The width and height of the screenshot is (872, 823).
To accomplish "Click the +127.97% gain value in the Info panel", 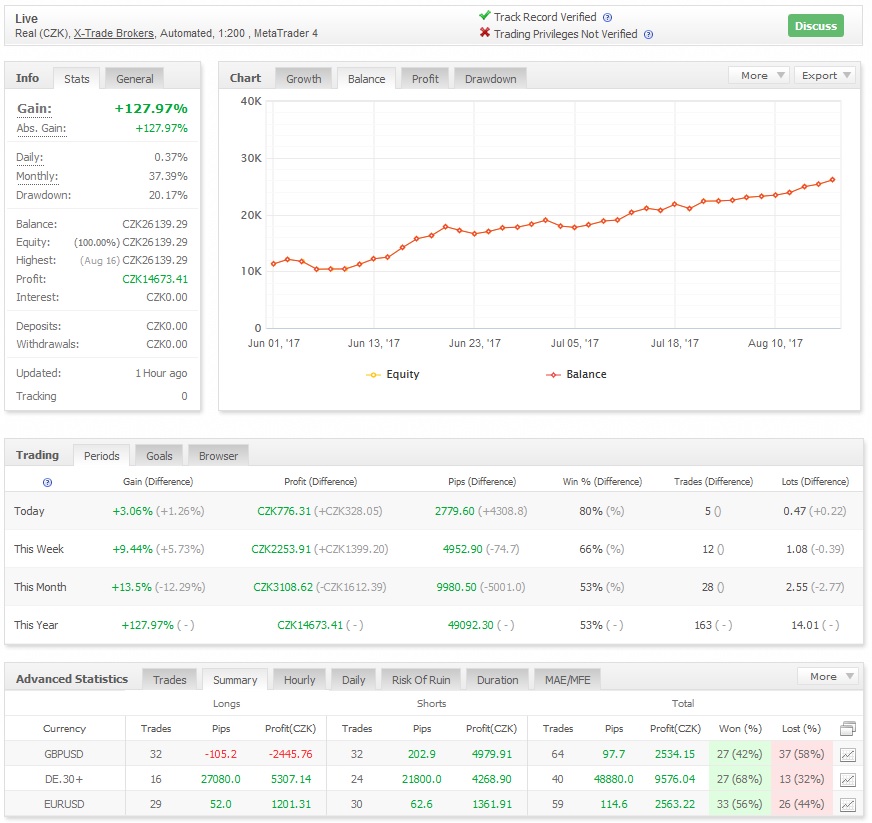I will tap(151, 108).
